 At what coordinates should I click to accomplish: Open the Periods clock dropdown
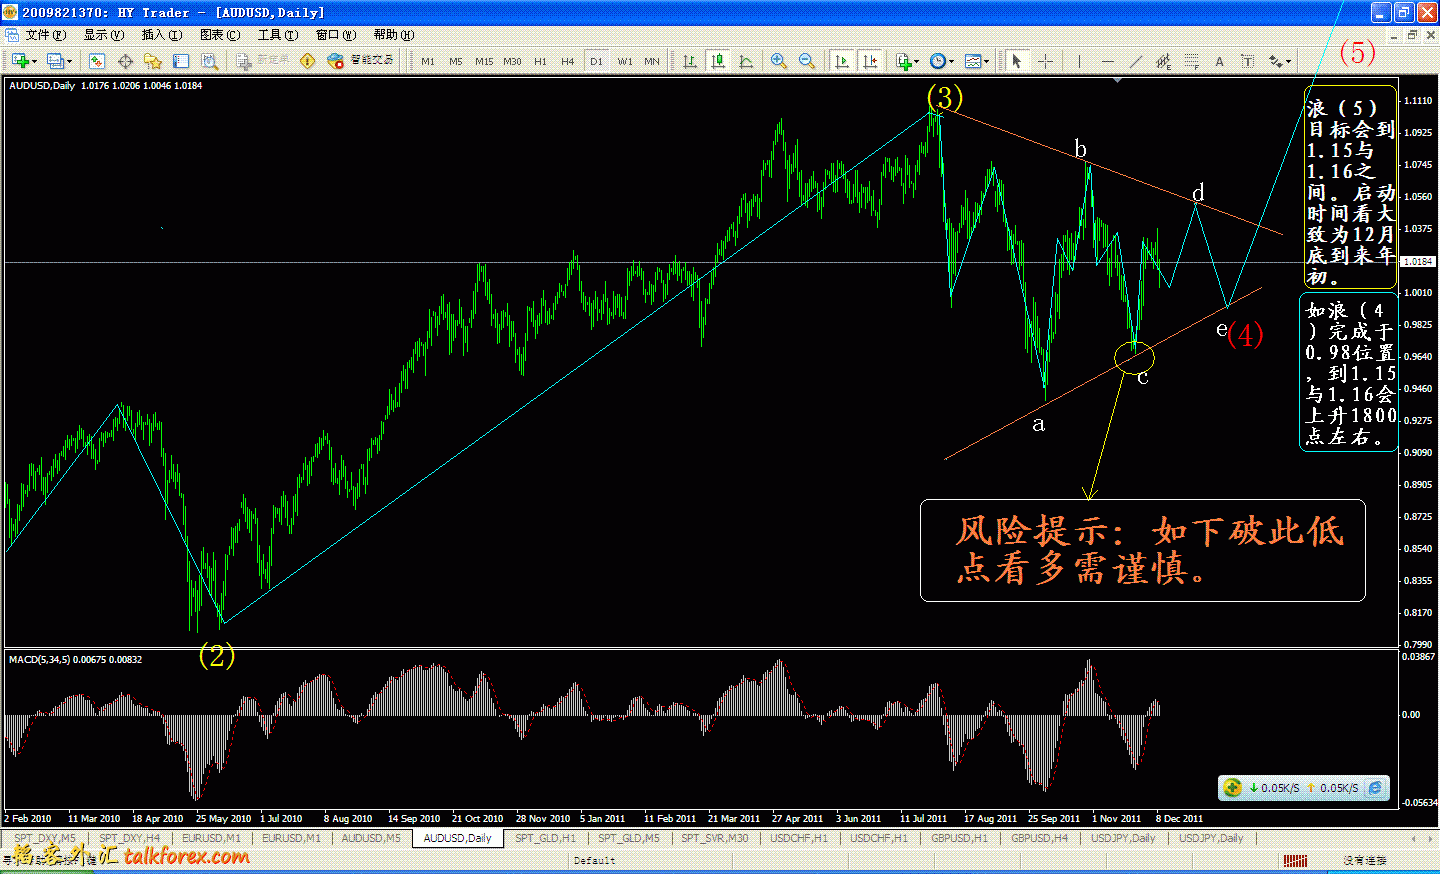pos(941,61)
